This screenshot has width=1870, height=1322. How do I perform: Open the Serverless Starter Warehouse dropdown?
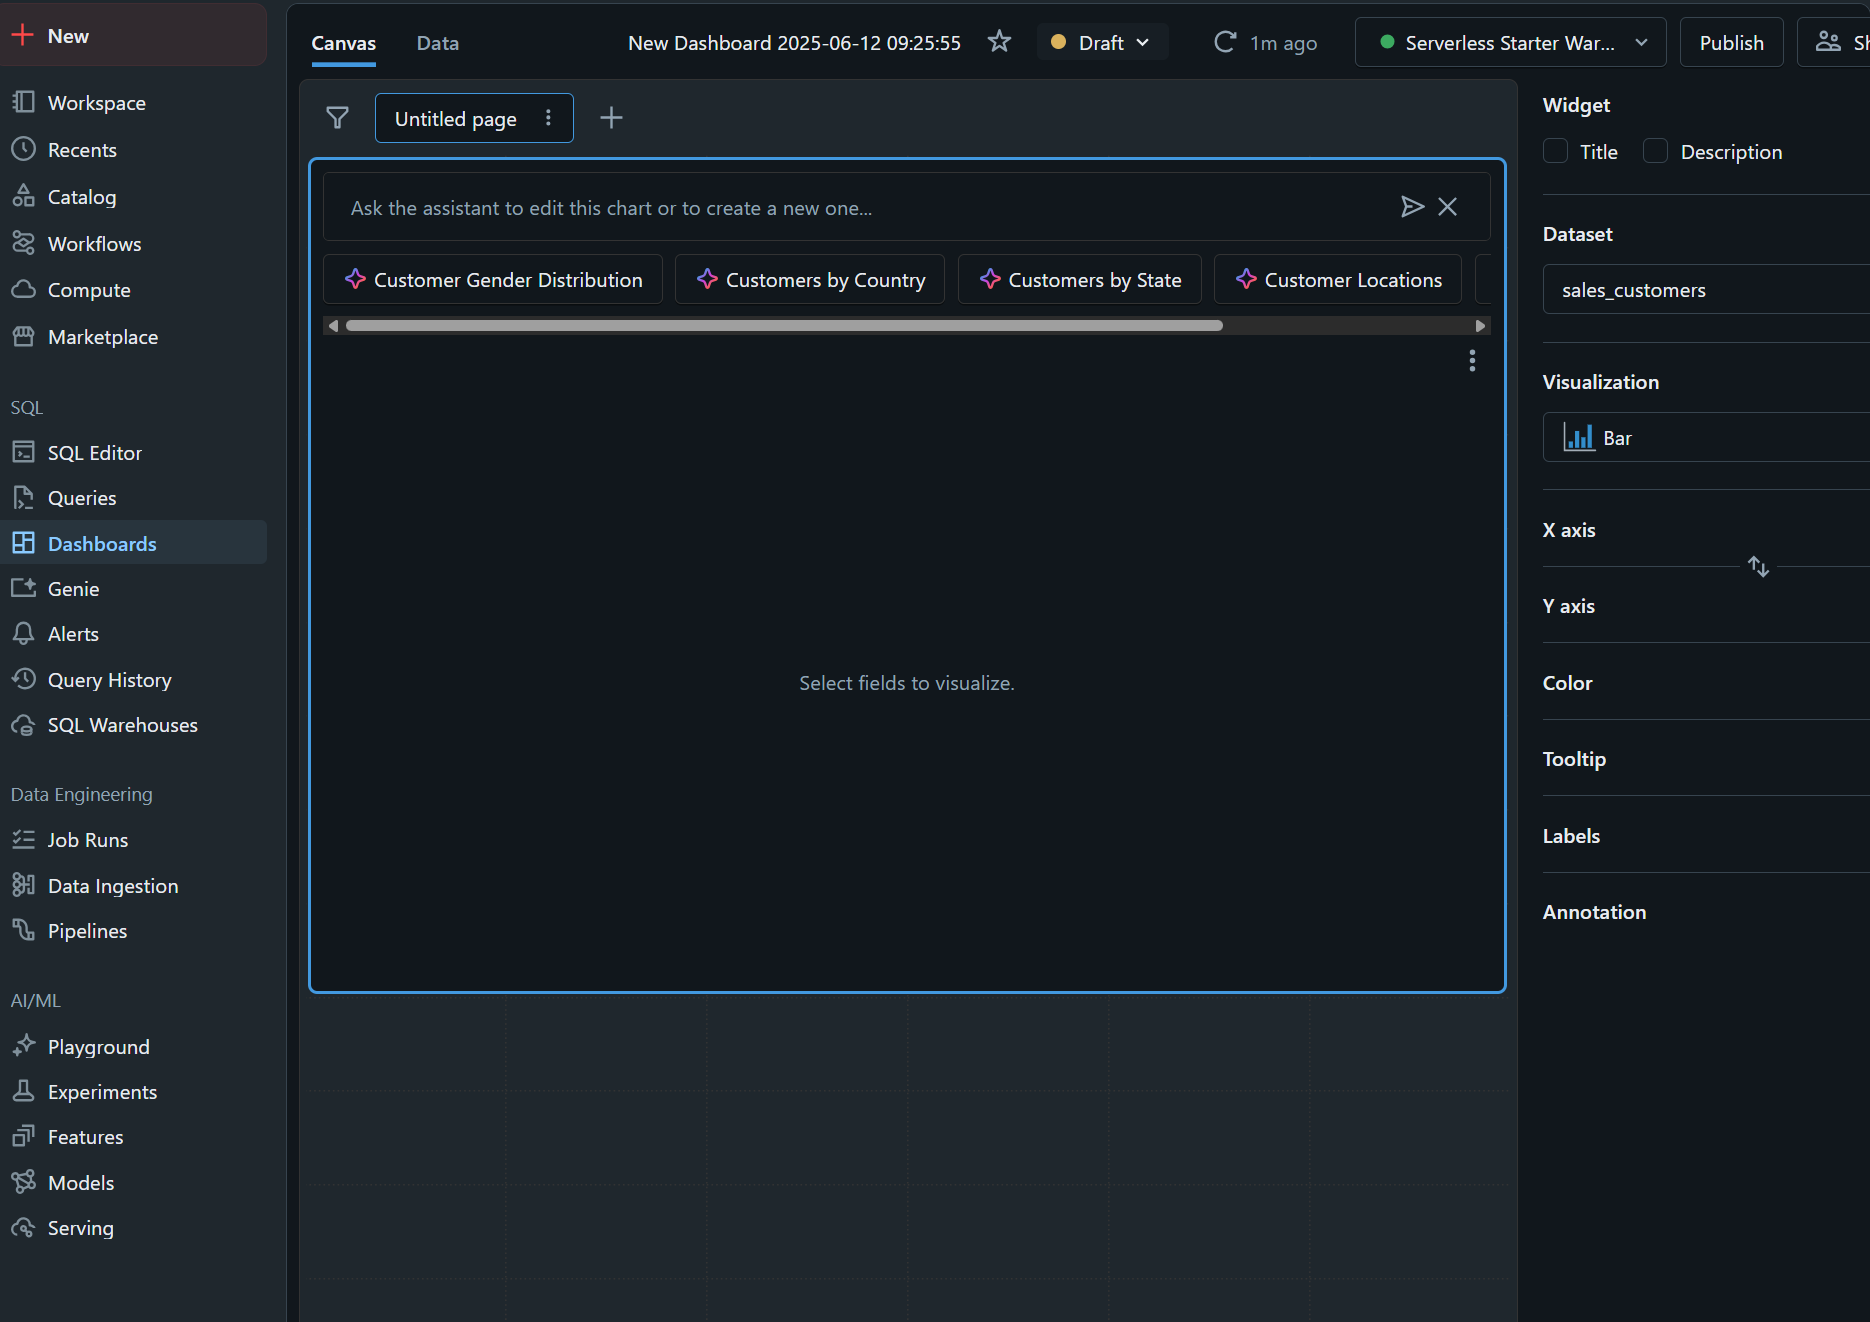(x=1510, y=43)
